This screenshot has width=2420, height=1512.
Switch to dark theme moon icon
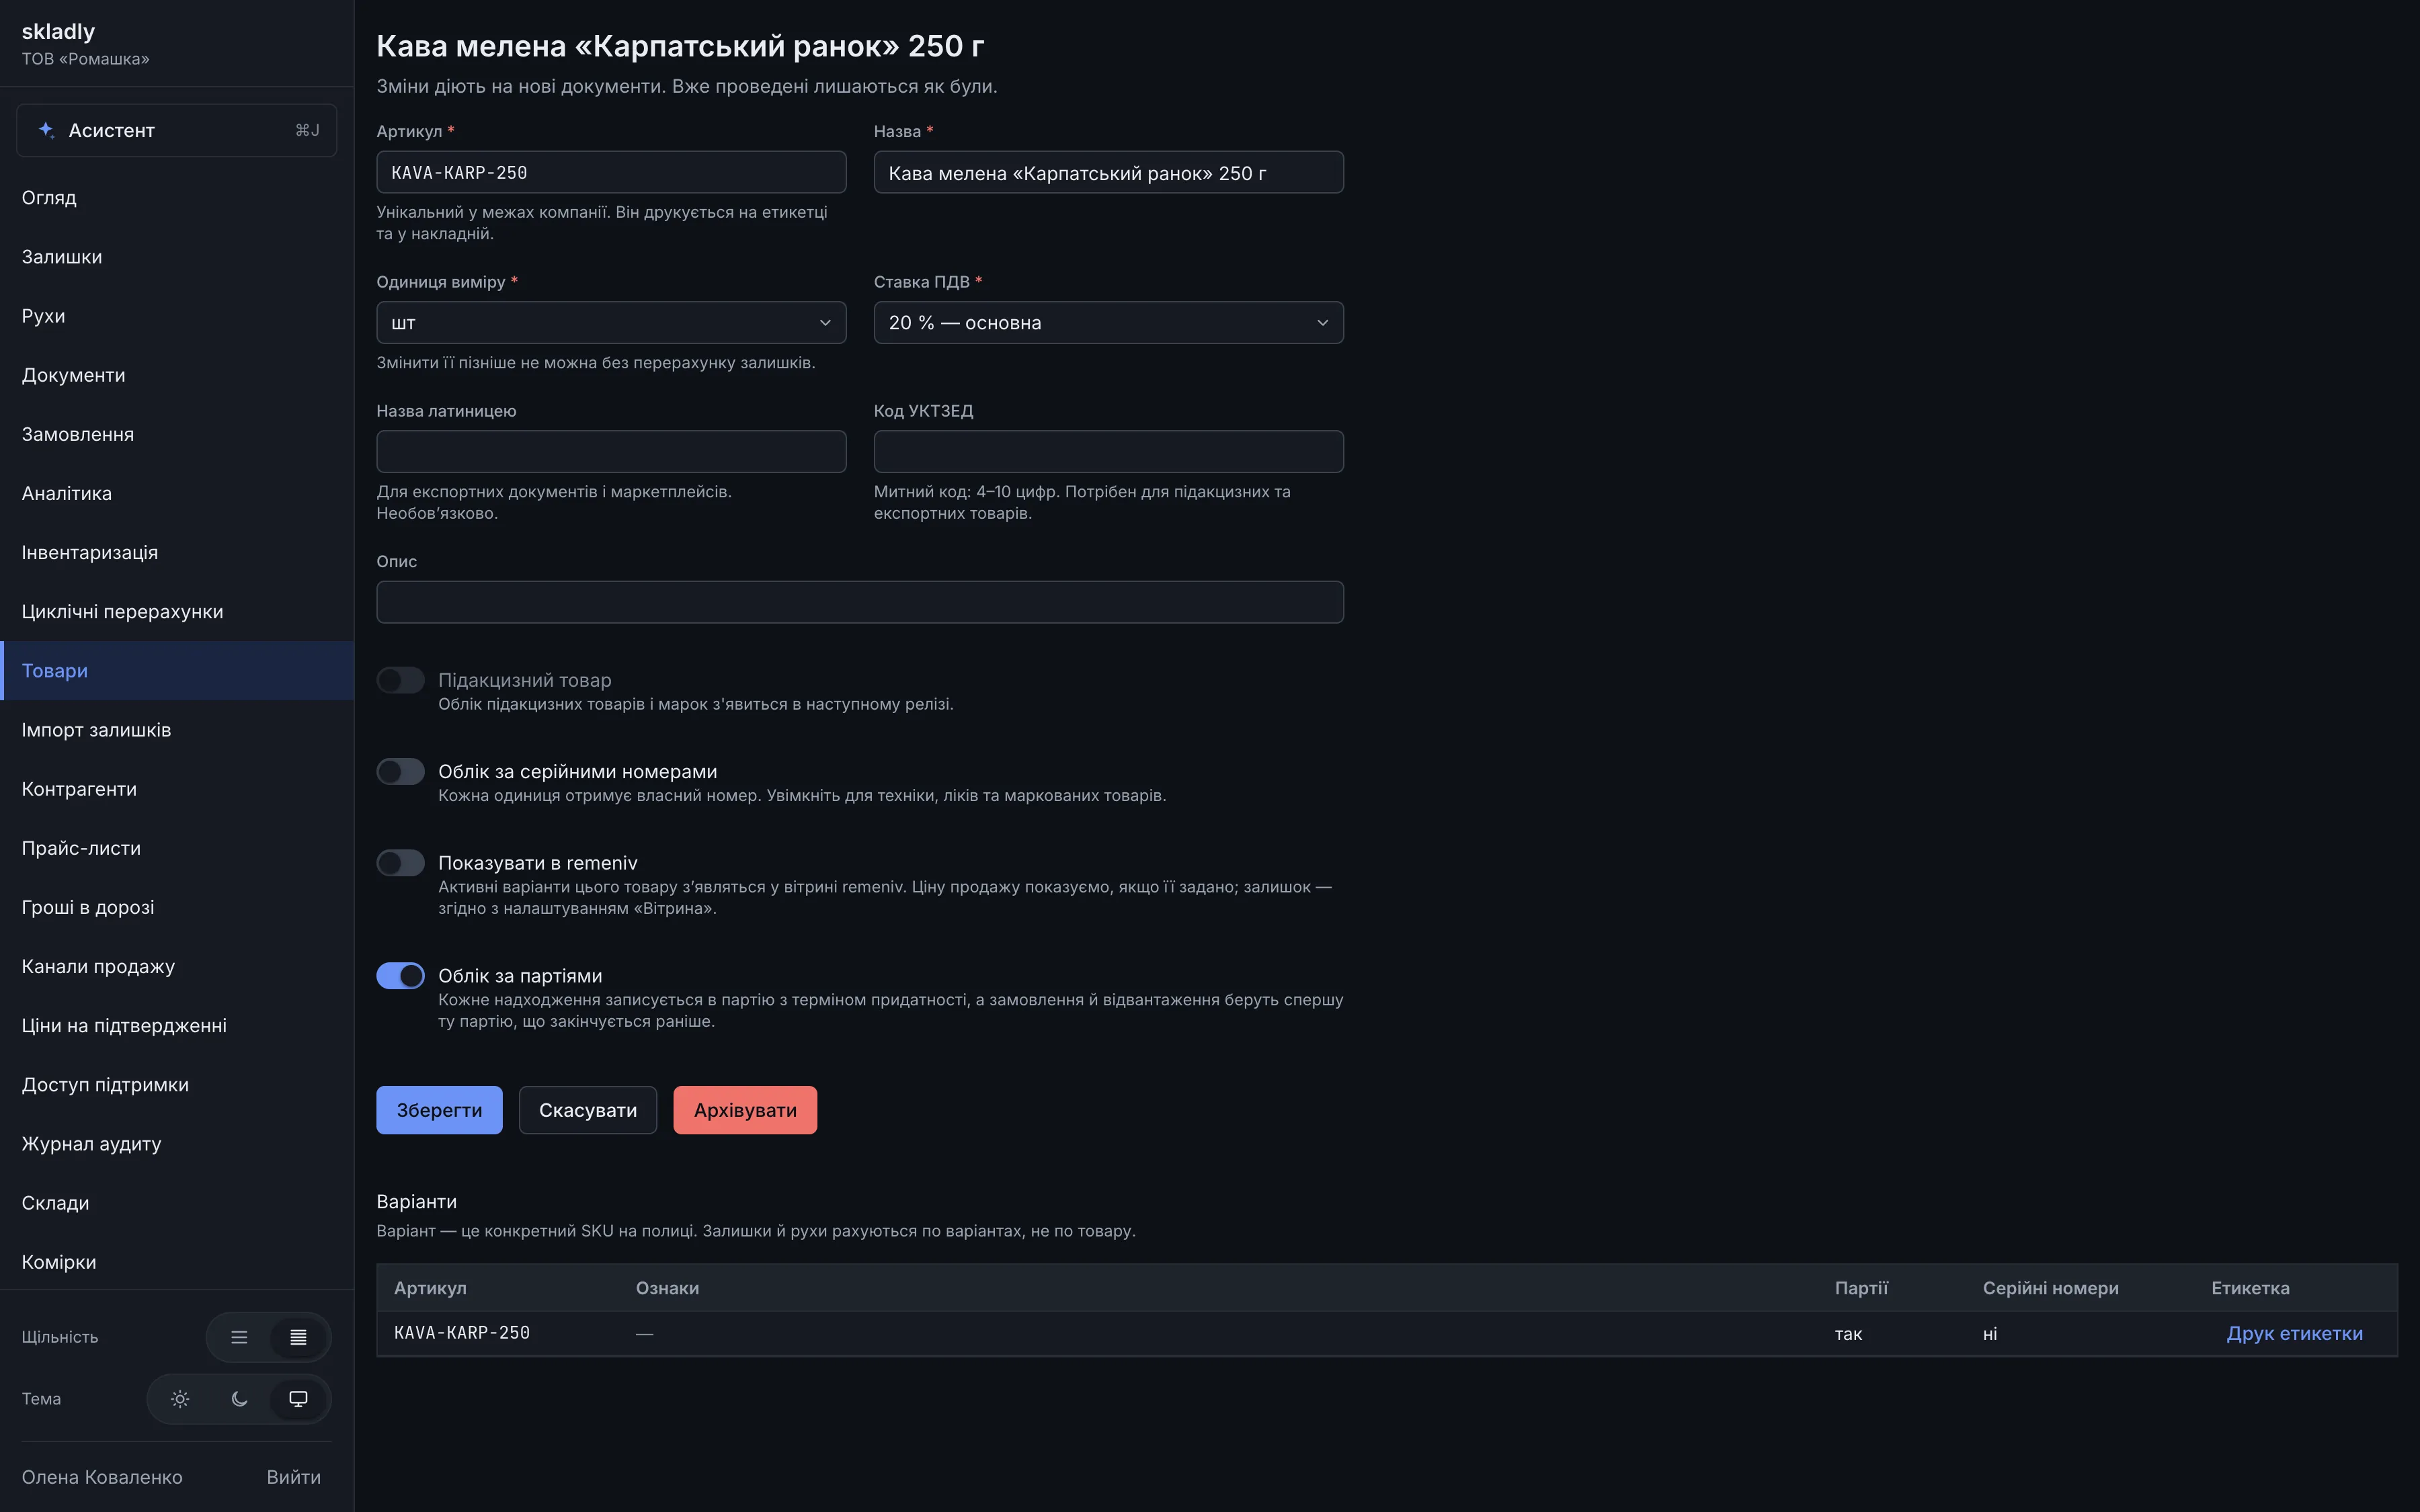click(x=239, y=1399)
